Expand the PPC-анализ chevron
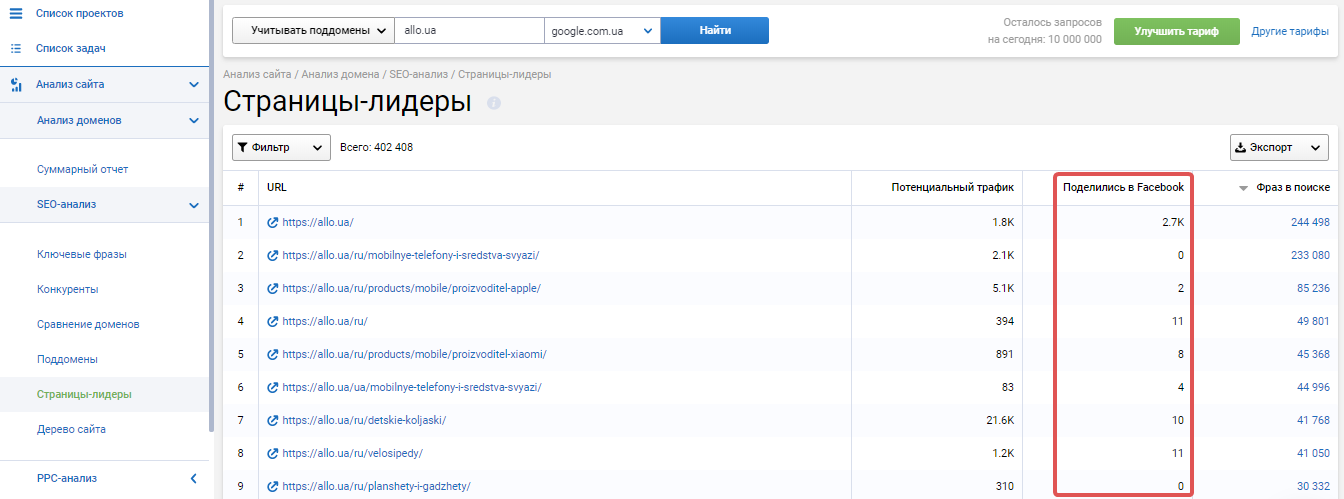 [x=194, y=478]
